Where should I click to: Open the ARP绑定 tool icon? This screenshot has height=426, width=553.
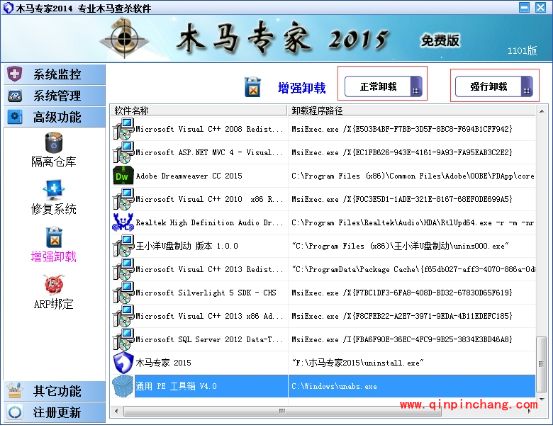click(54, 285)
